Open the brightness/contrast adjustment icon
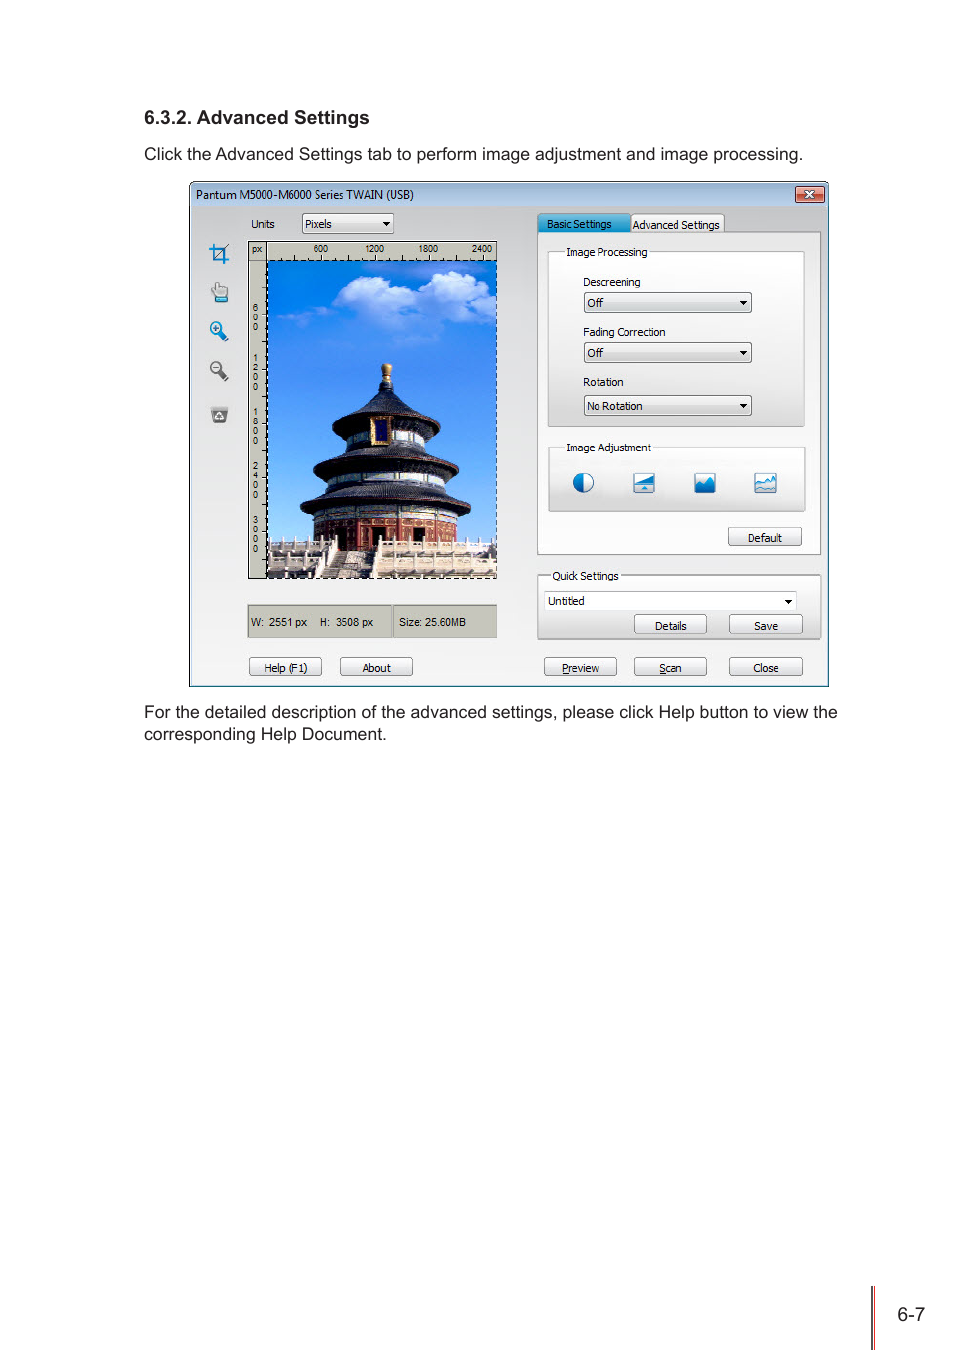This screenshot has width=954, height=1350. coord(583,483)
